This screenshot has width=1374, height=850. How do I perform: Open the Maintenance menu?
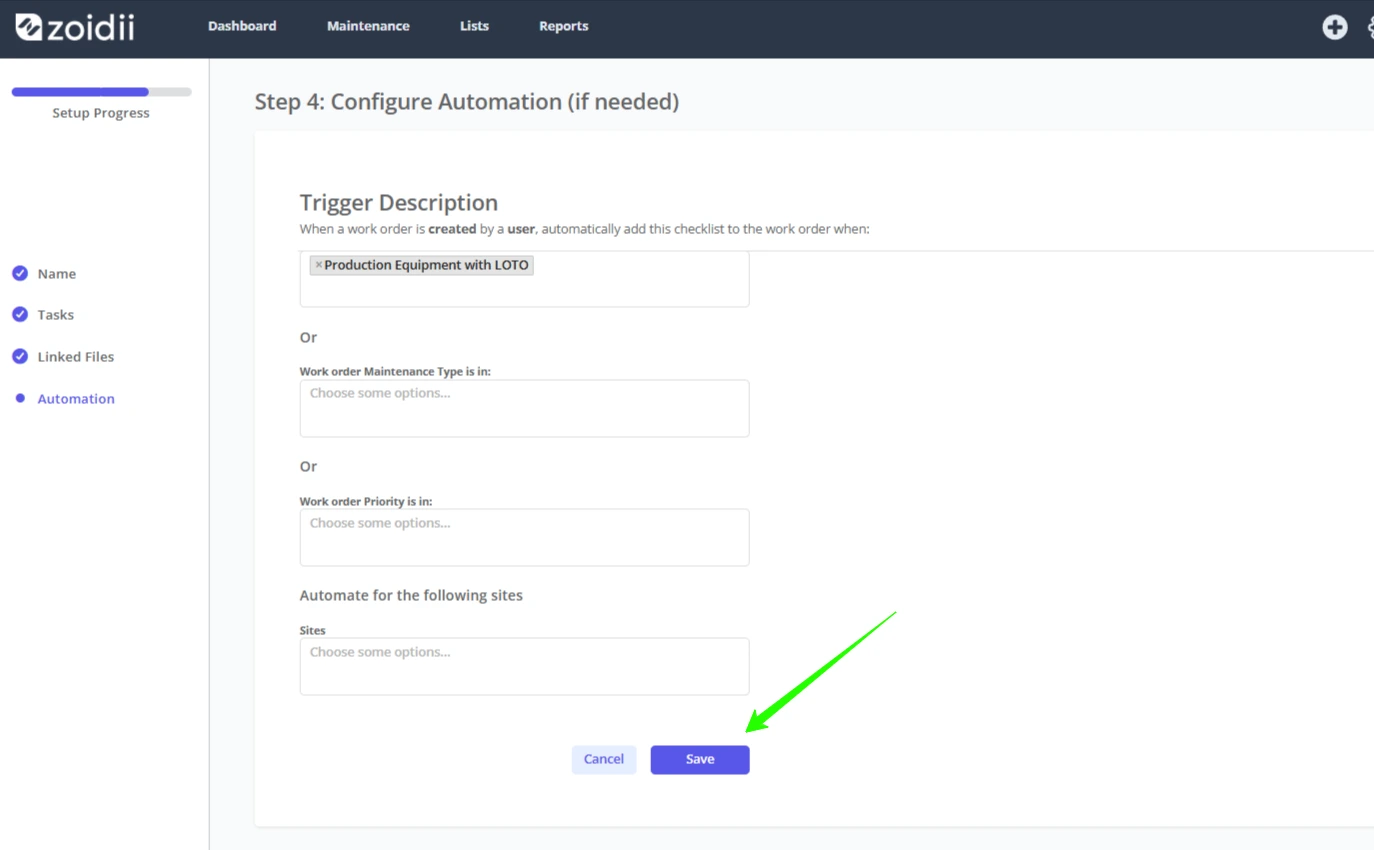[x=368, y=26]
